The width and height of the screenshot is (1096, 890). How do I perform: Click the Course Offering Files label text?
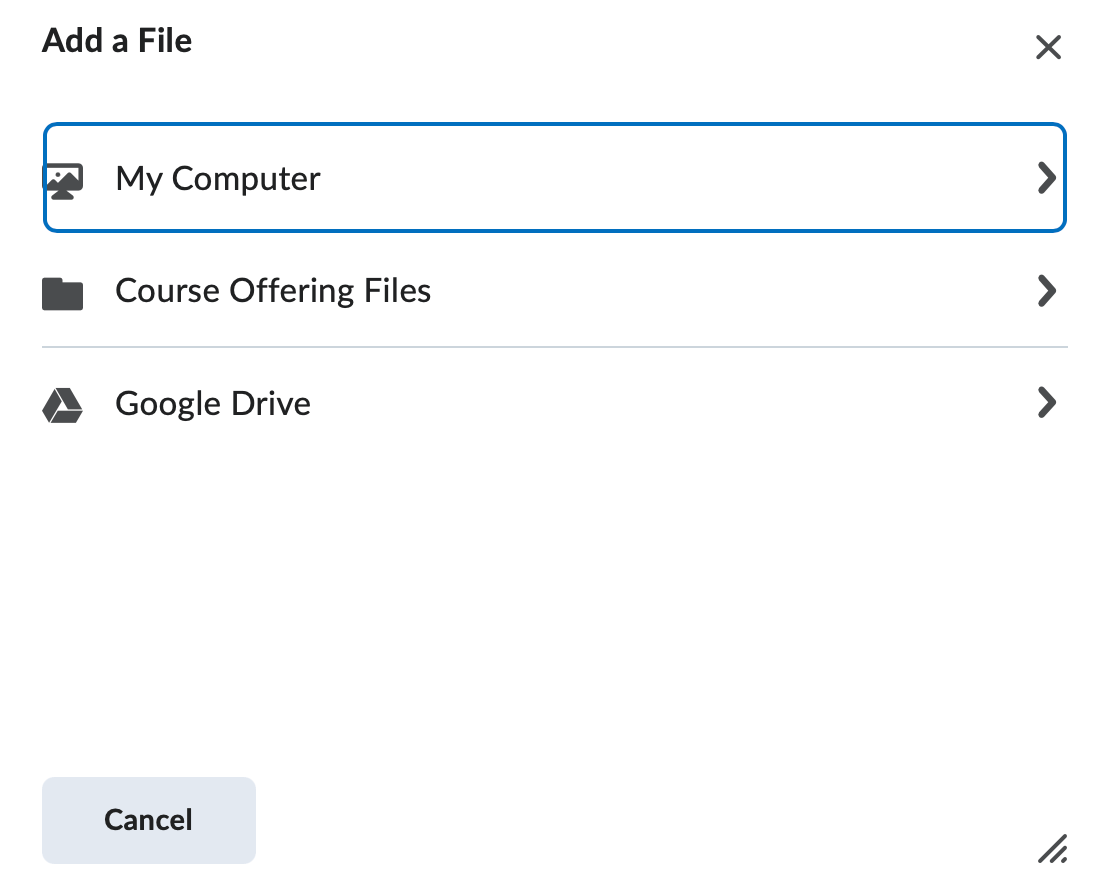[273, 291]
